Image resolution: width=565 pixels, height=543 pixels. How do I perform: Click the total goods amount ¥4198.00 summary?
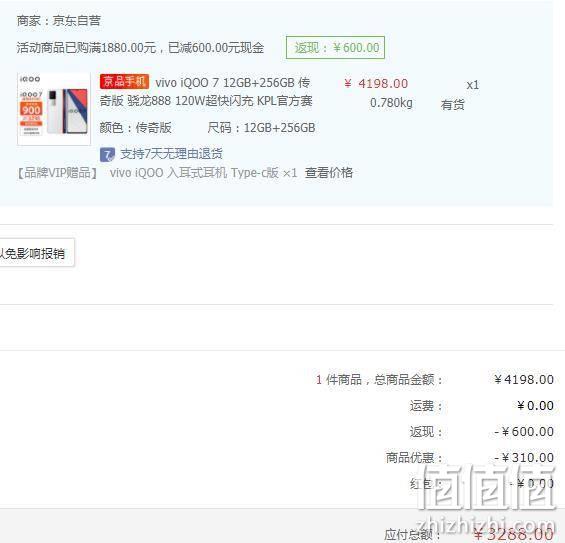[x=524, y=379]
